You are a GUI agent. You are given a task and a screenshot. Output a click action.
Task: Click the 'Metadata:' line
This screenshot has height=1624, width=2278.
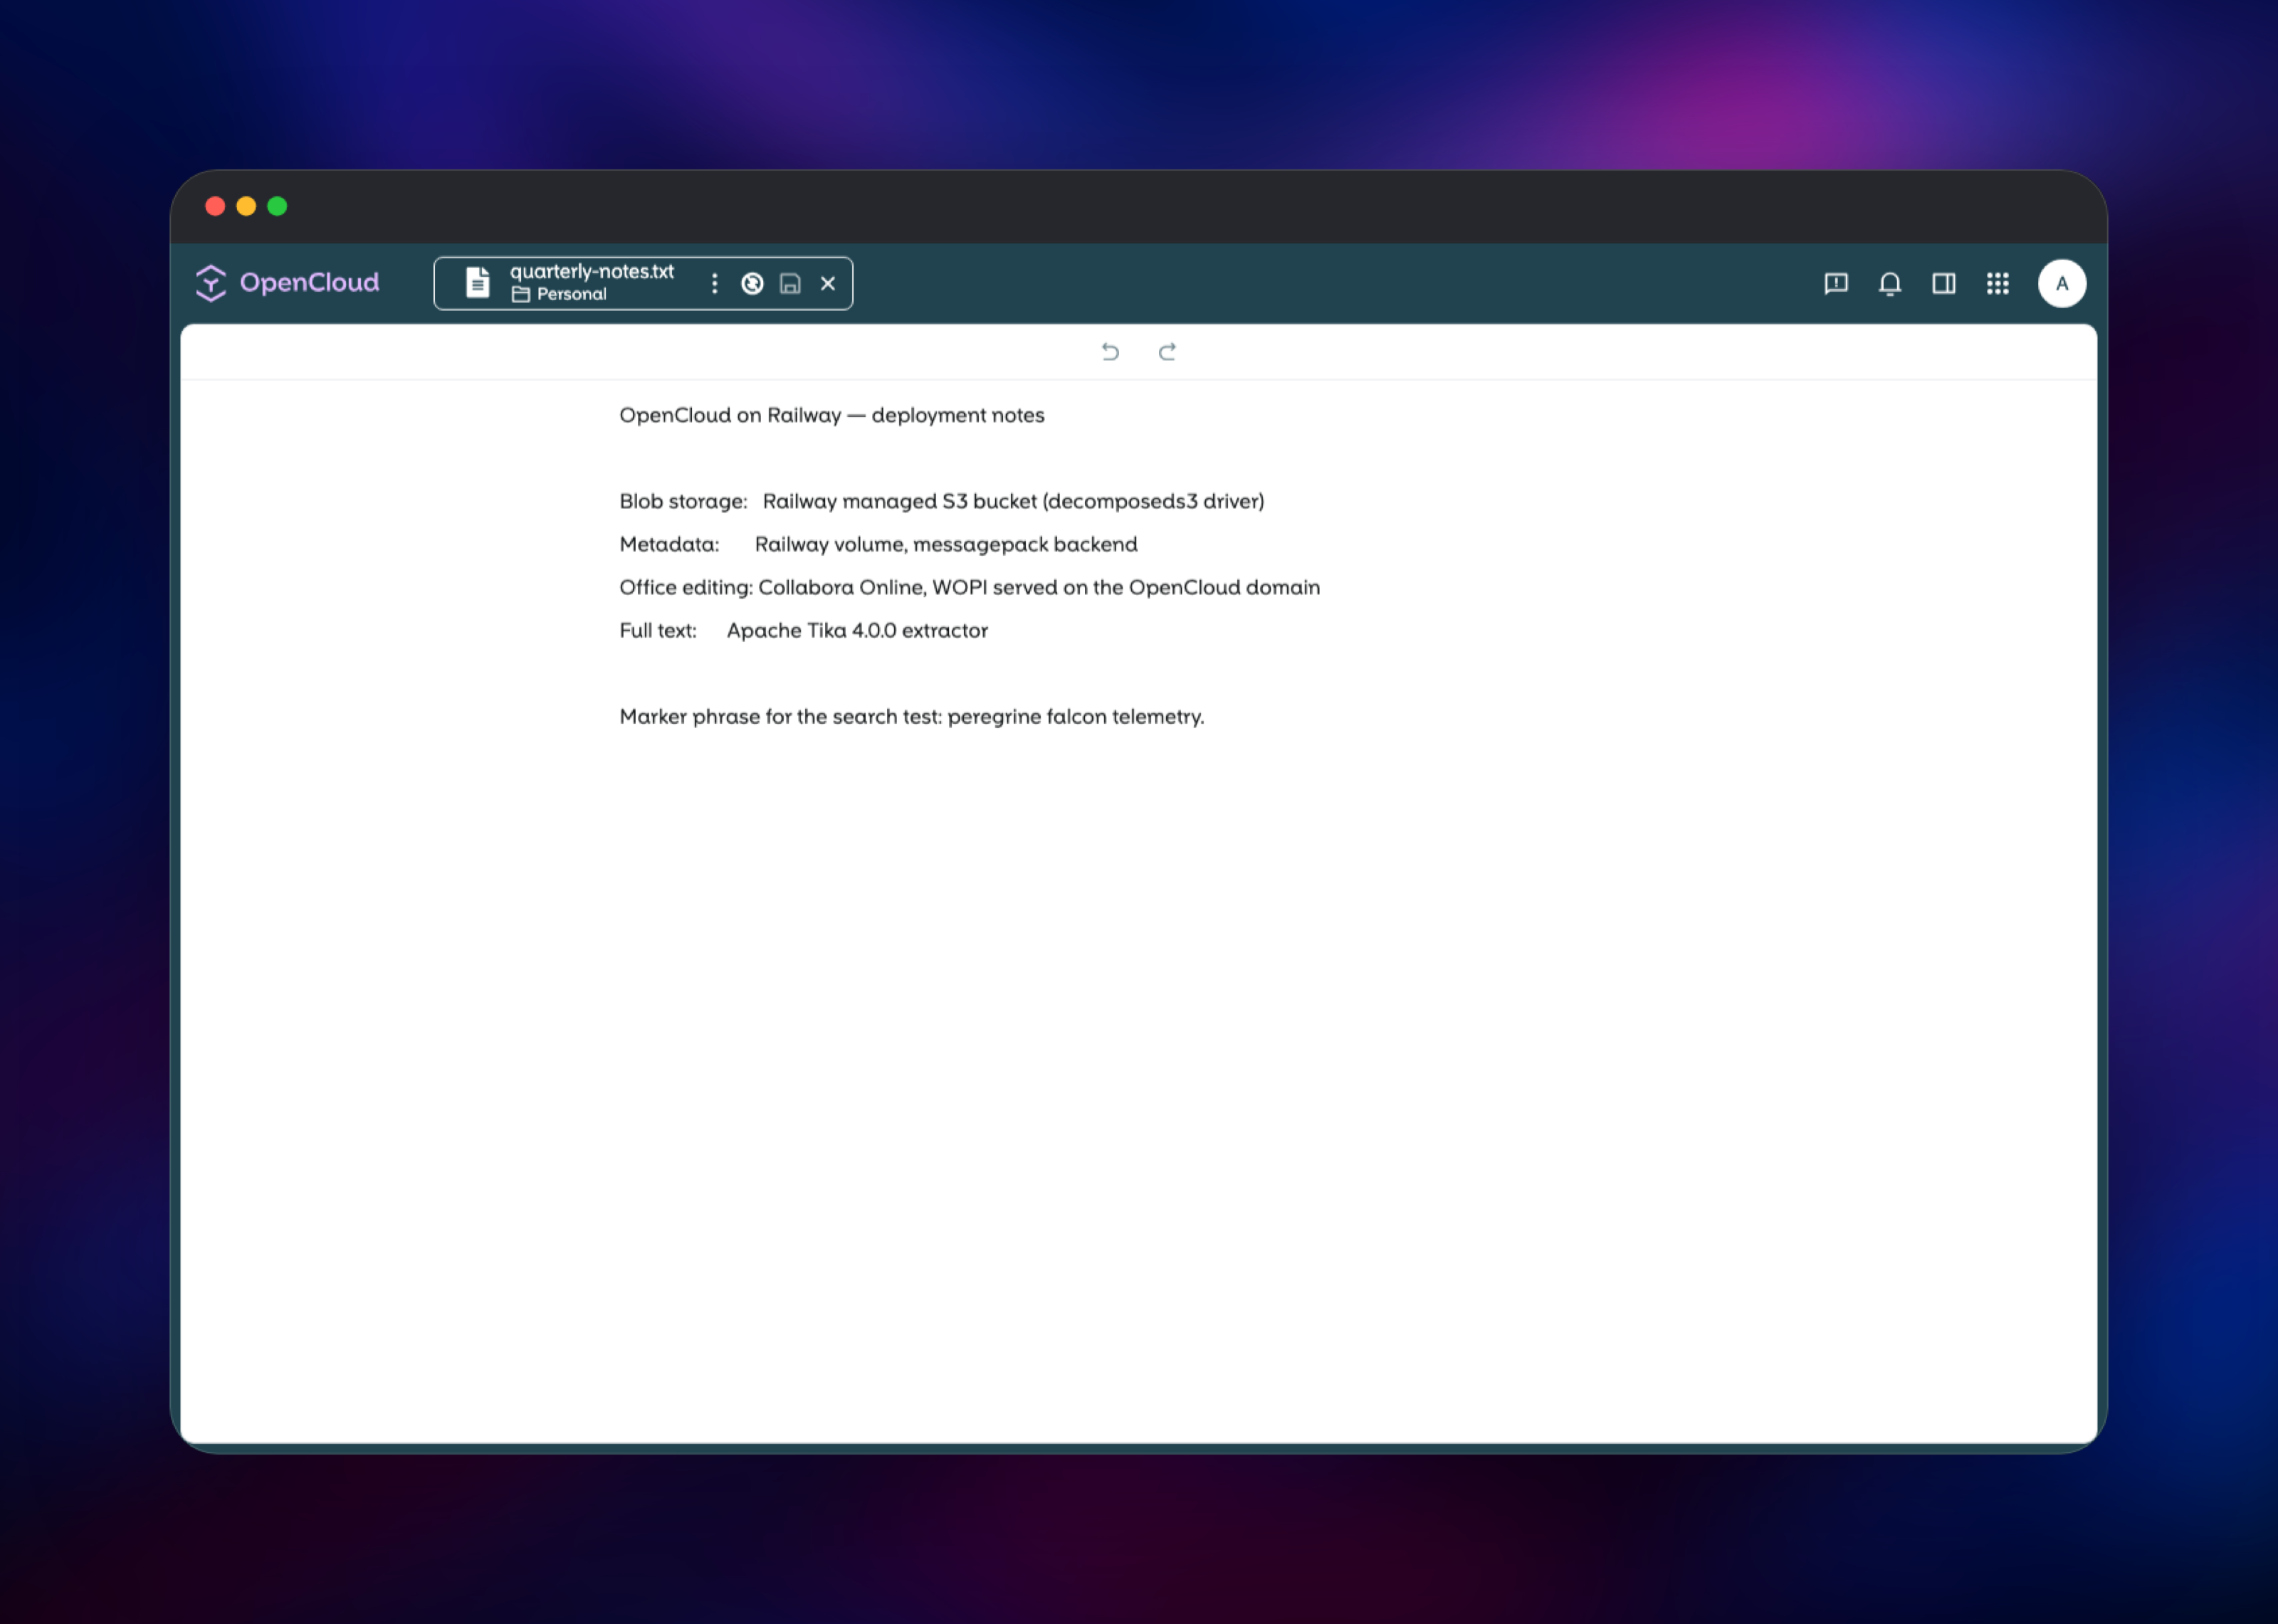click(879, 544)
